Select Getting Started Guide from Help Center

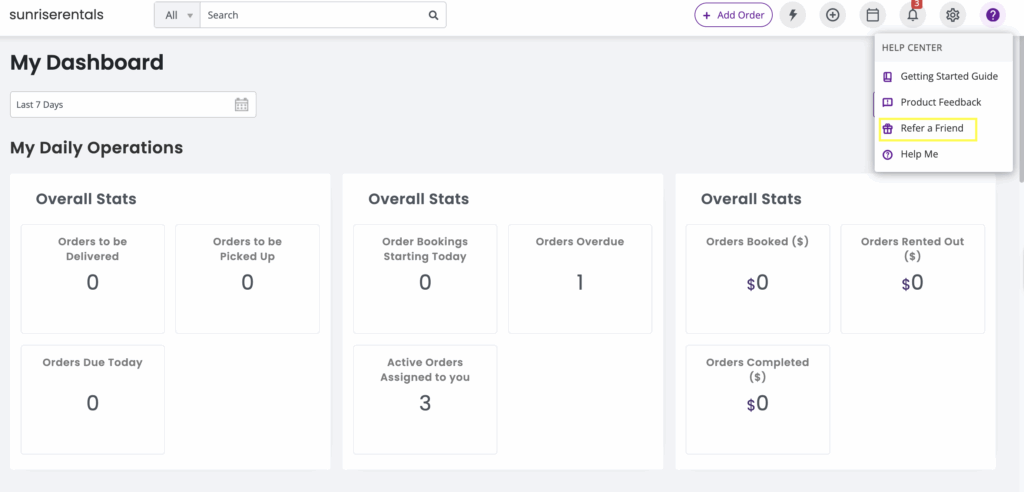click(x=948, y=76)
